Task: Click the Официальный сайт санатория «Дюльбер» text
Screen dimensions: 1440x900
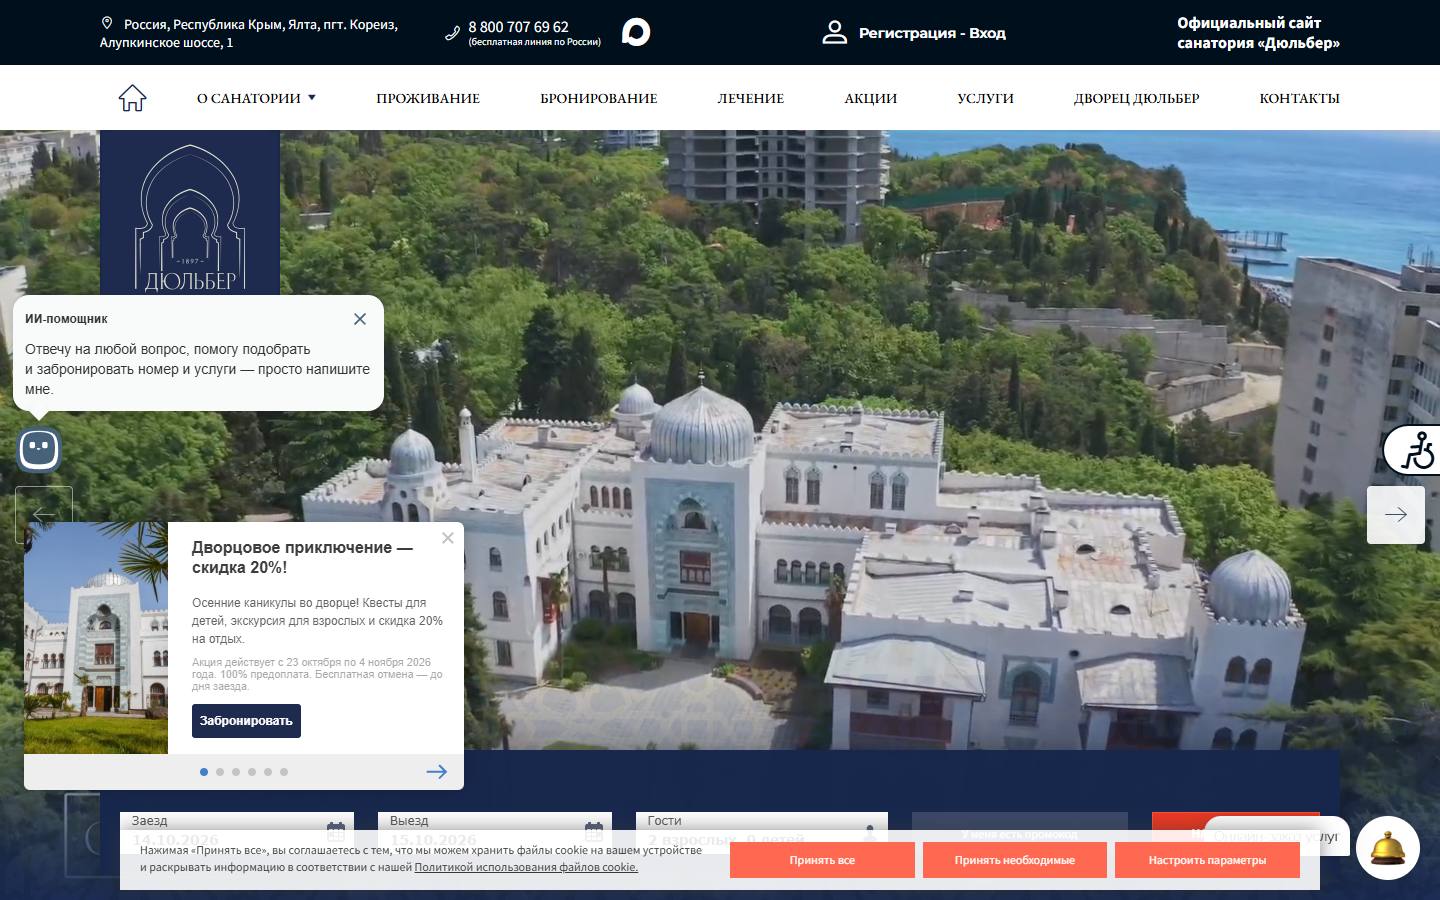Action: [1258, 33]
